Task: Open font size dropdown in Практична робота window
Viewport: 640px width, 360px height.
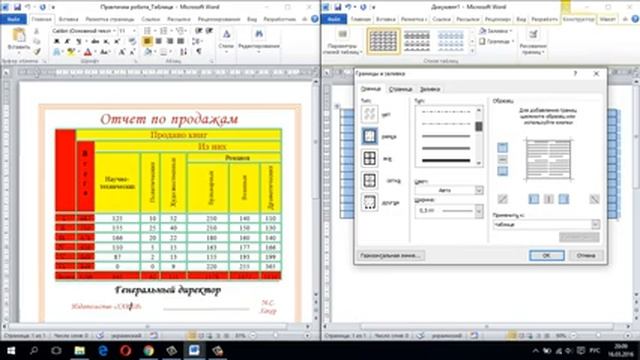Action: click(134, 31)
